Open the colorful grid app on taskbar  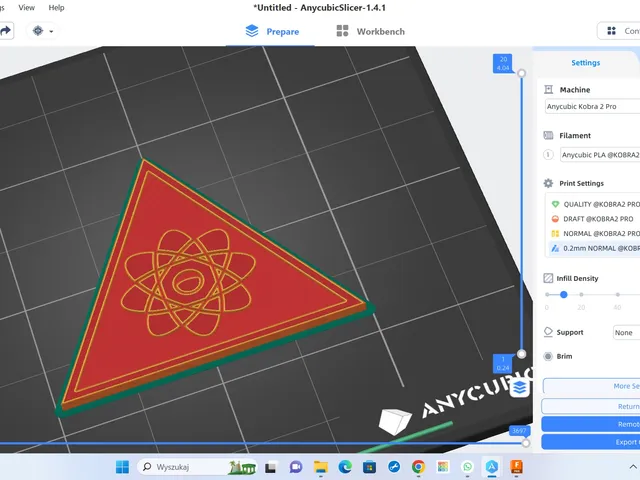443,467
